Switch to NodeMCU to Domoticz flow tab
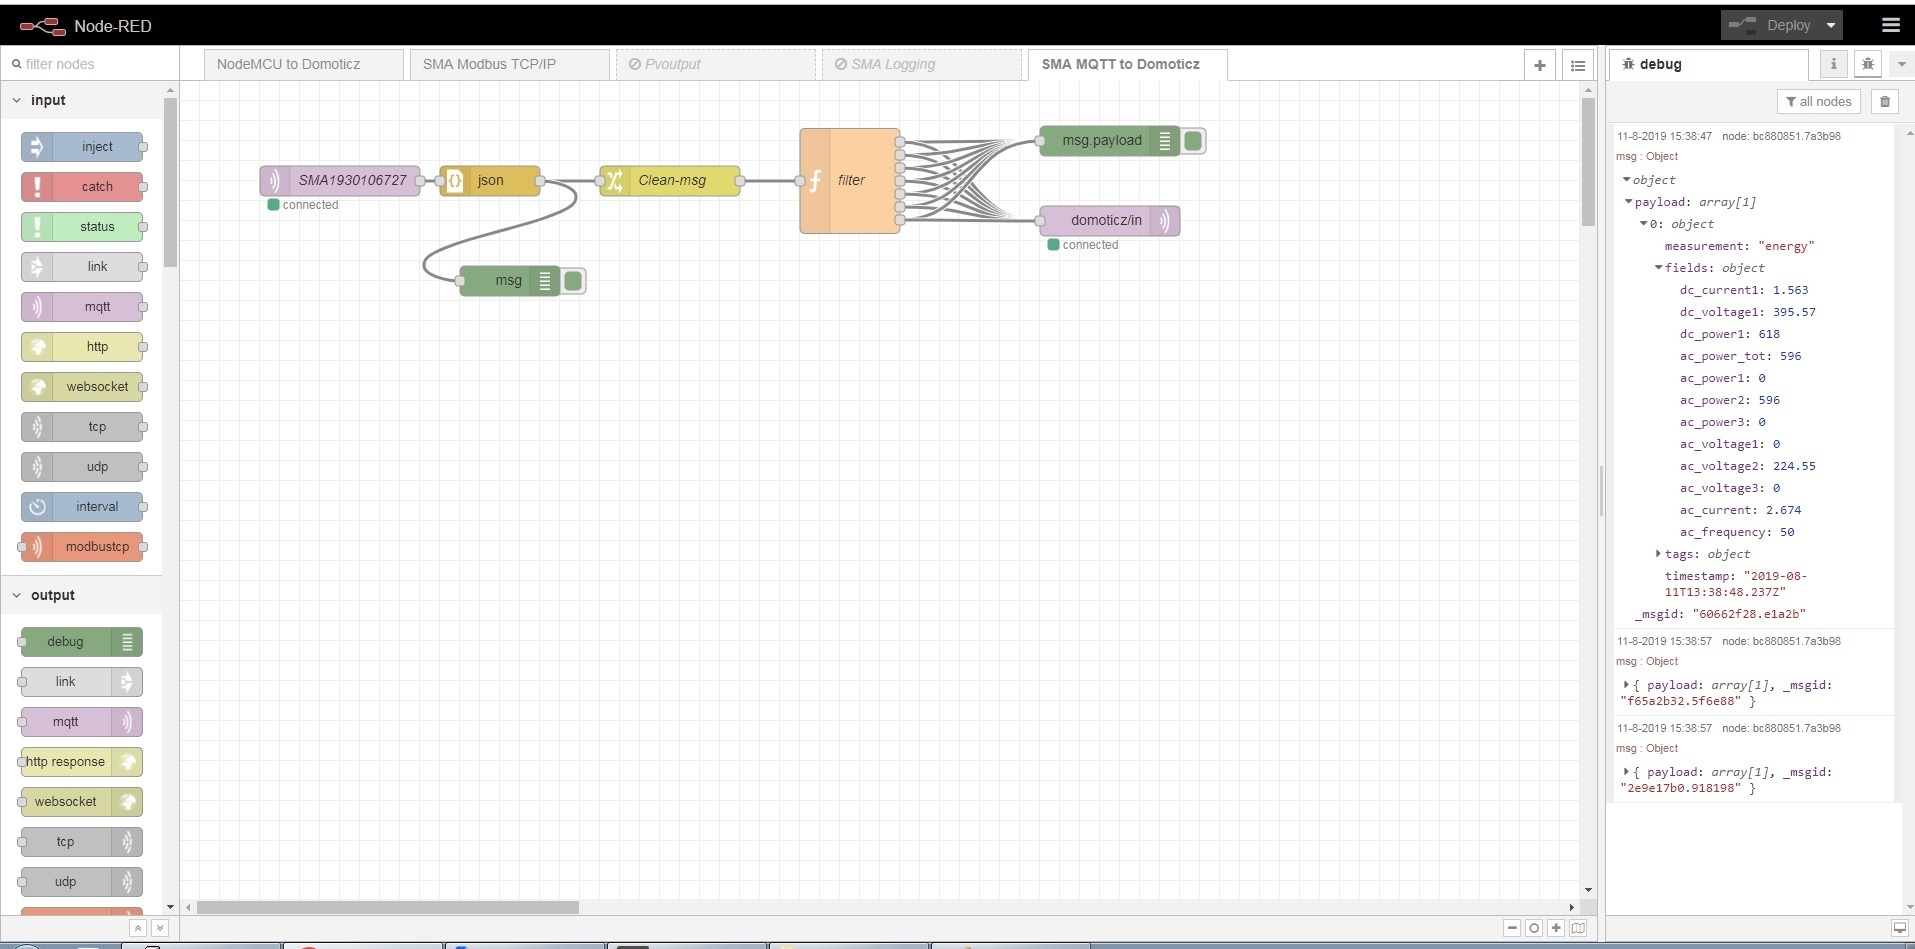1915x949 pixels. (x=303, y=64)
